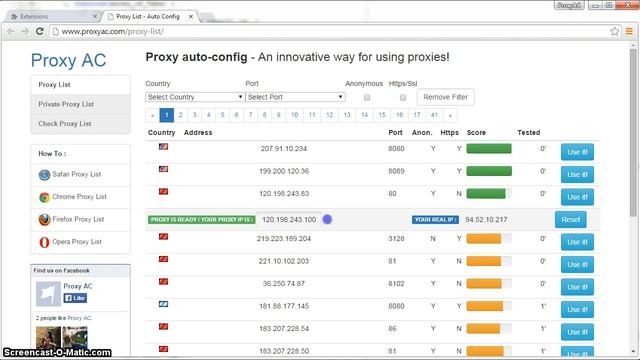
Task: Click the Opera icon in How To list
Action: point(44,242)
